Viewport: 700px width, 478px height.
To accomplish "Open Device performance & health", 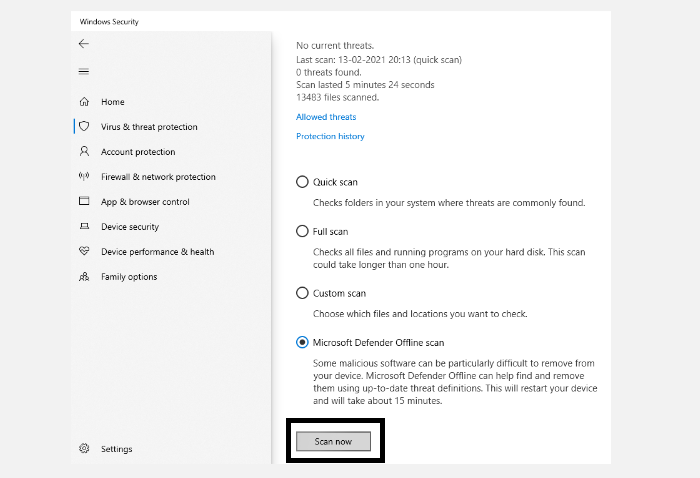I will pos(158,252).
